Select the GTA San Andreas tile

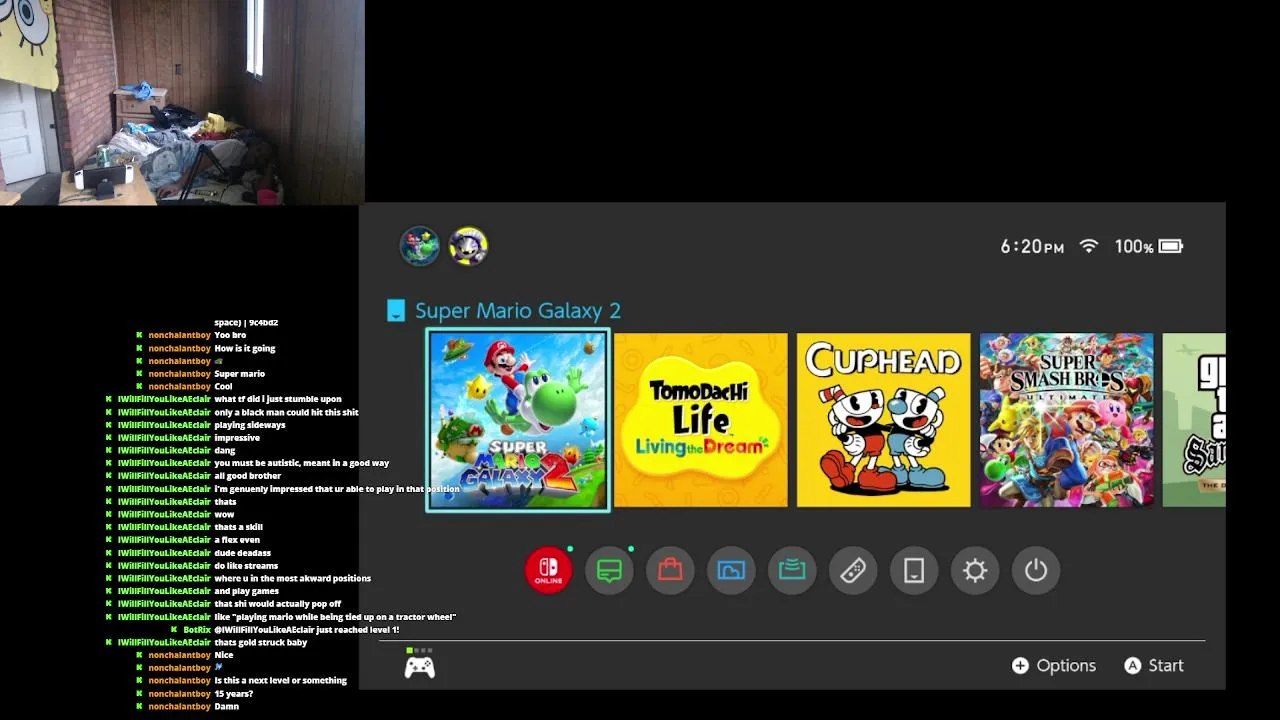coord(1194,420)
